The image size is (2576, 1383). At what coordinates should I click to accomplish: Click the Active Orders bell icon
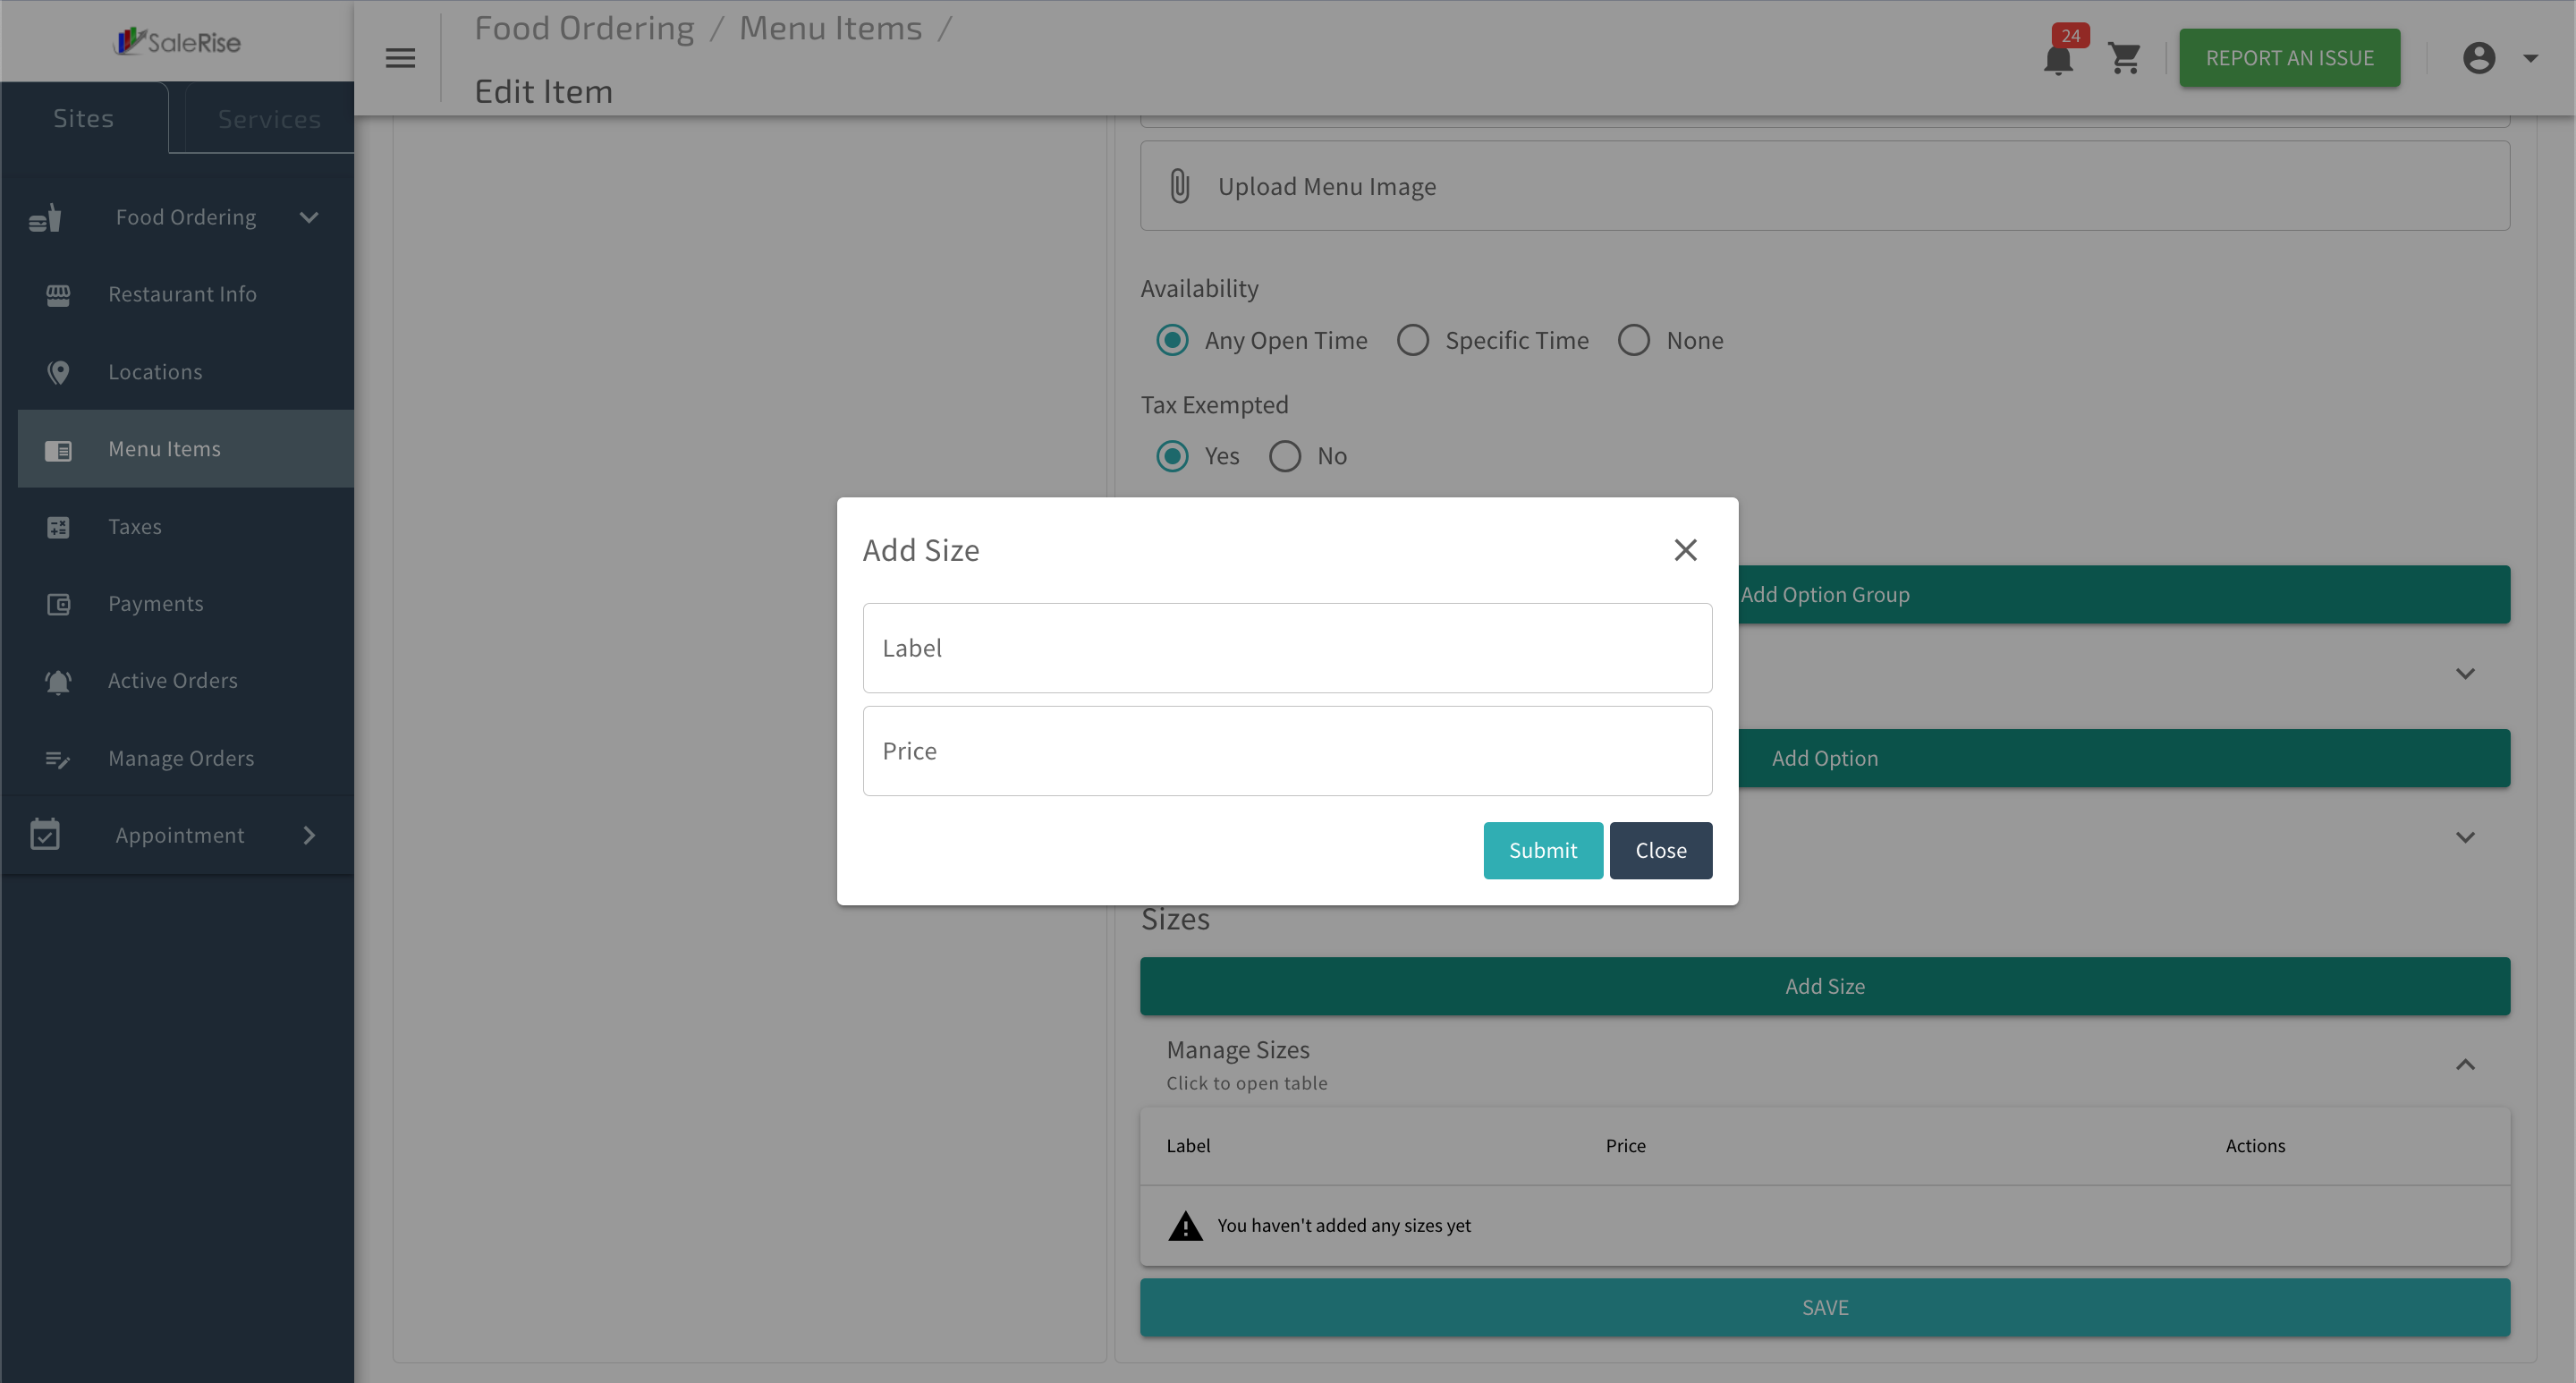58,681
